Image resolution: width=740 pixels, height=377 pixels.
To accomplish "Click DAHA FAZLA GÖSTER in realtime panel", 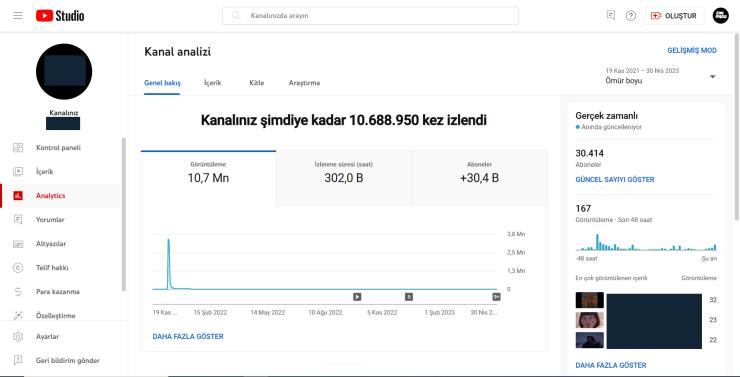I will tap(611, 365).
